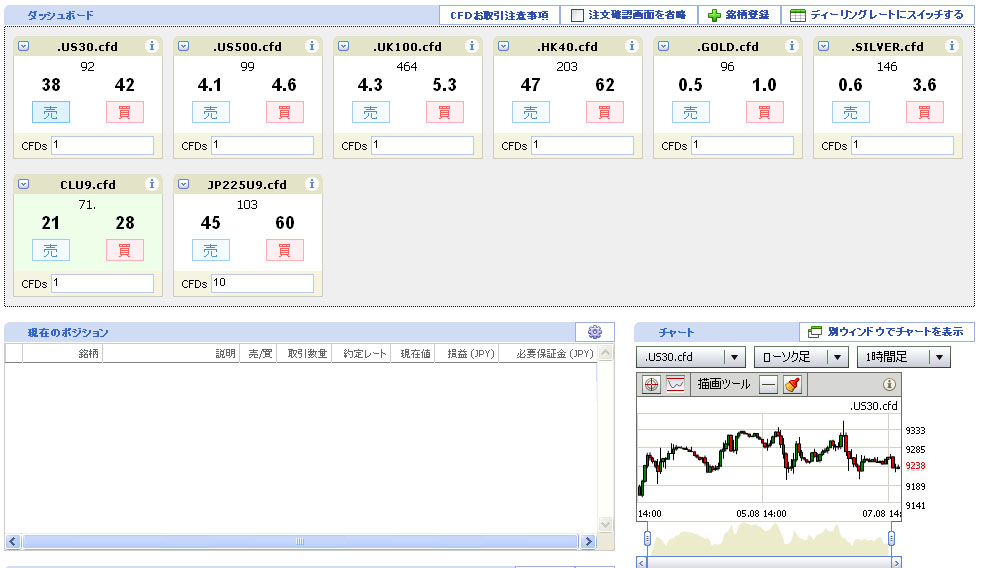Sort positions by 約定レート column header
The image size is (981, 568).
362,353
